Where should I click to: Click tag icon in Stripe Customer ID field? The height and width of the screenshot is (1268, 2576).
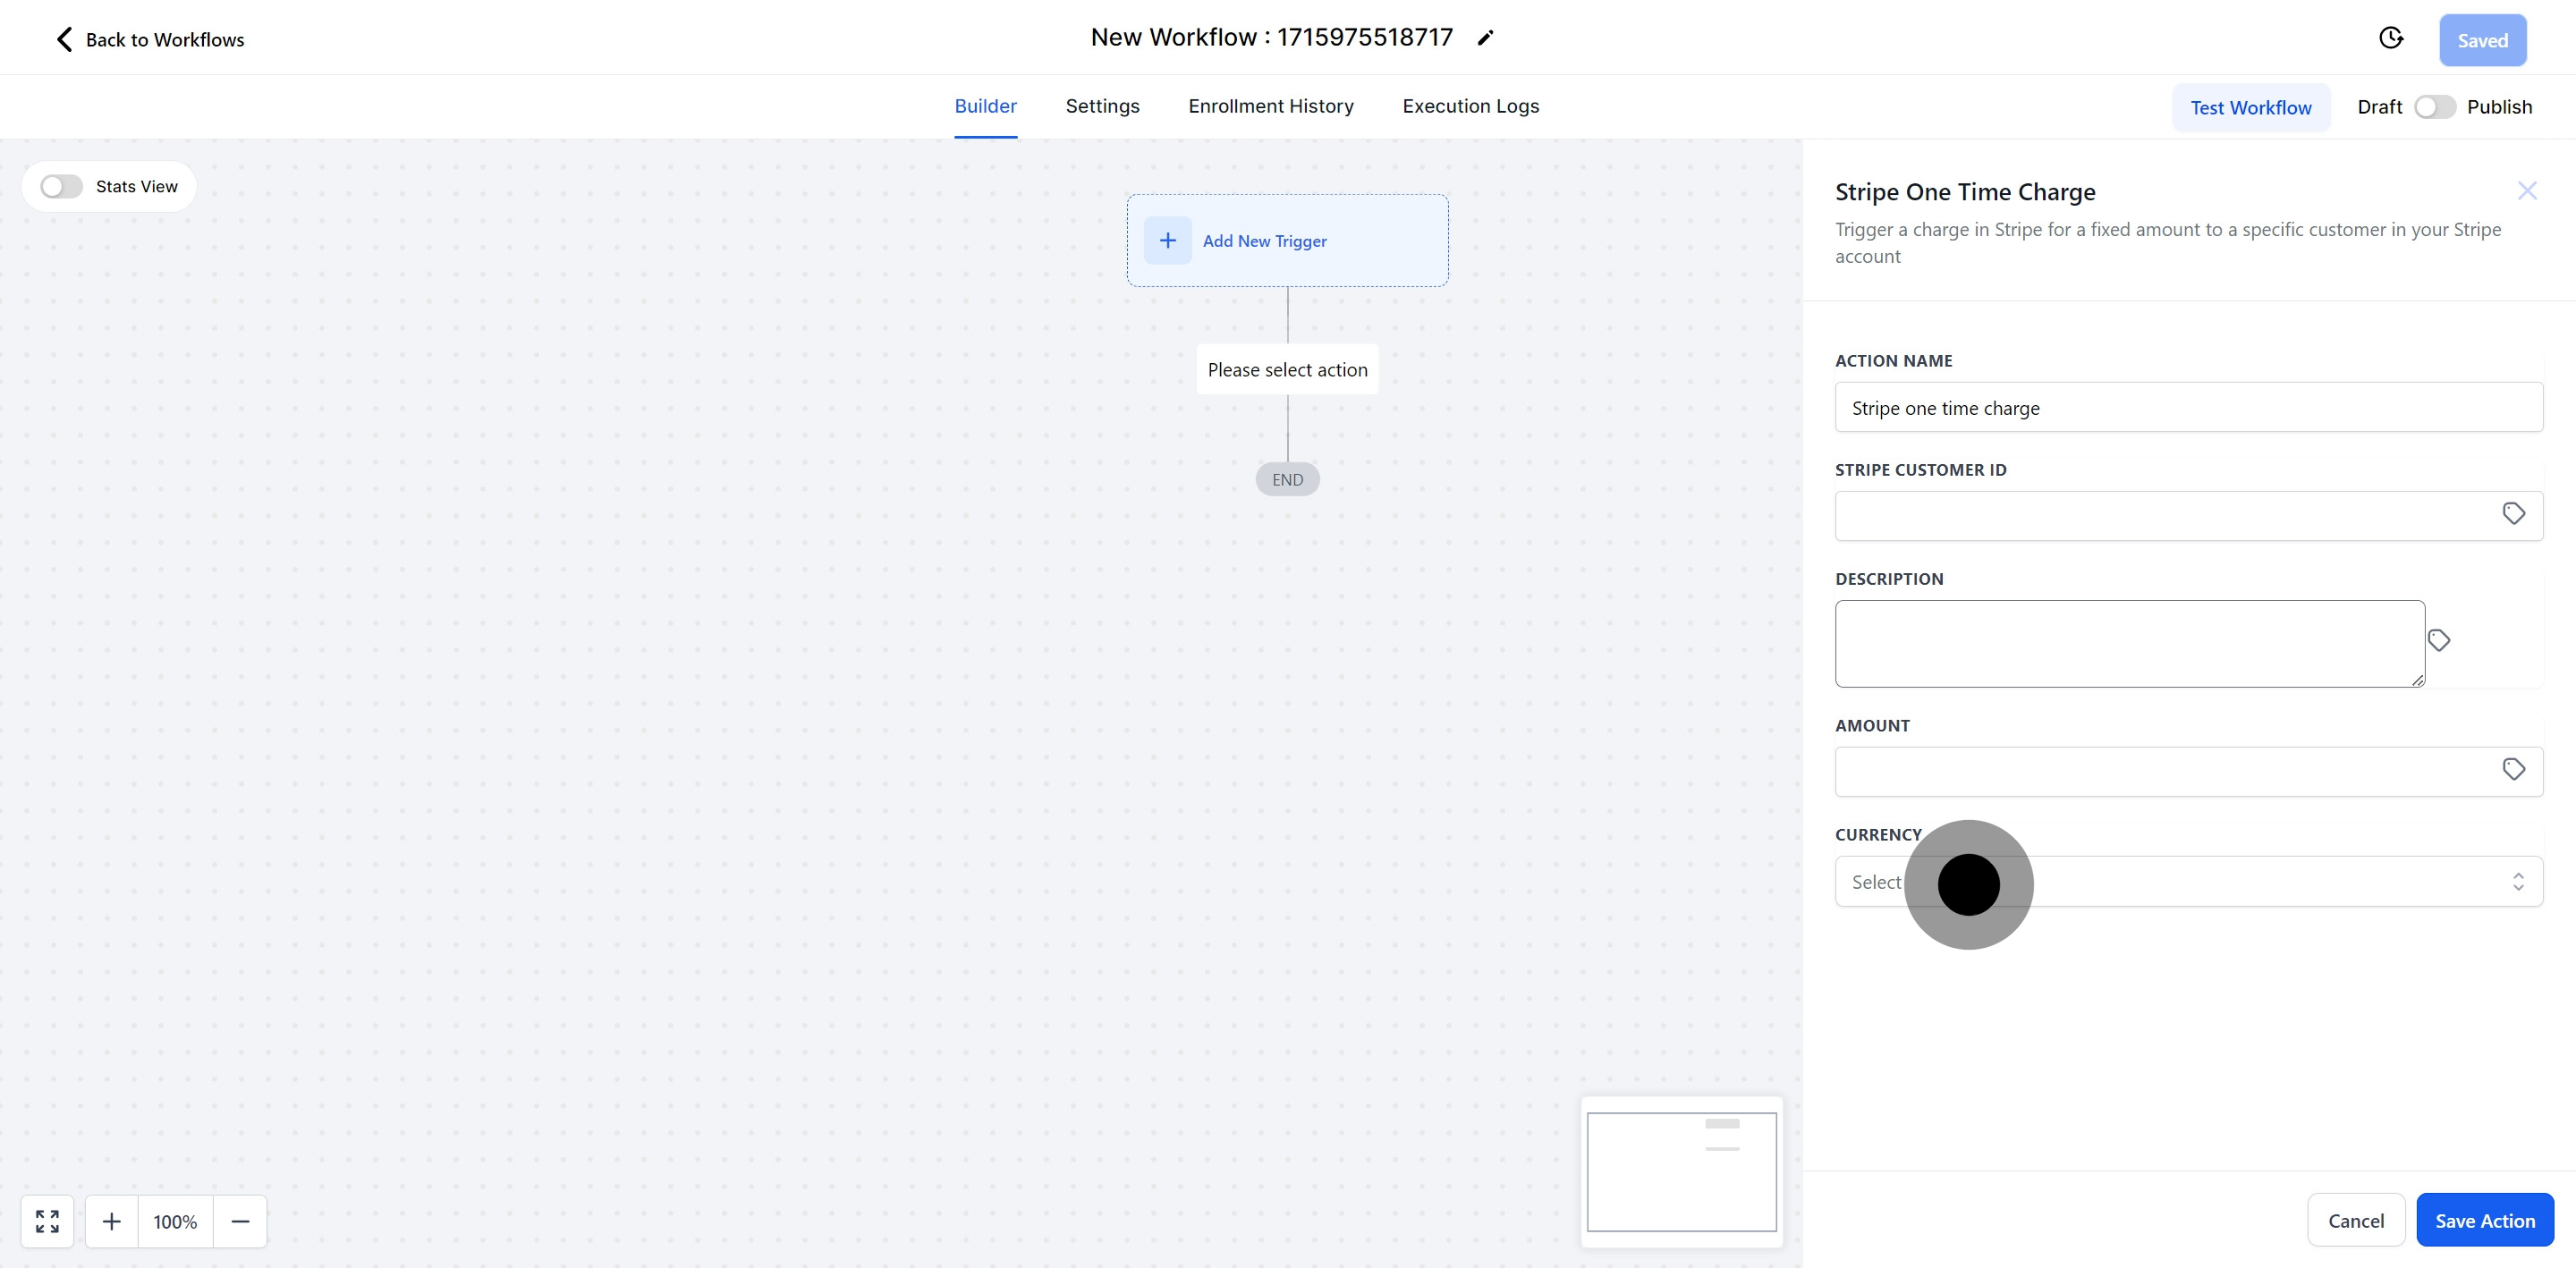(x=2513, y=514)
